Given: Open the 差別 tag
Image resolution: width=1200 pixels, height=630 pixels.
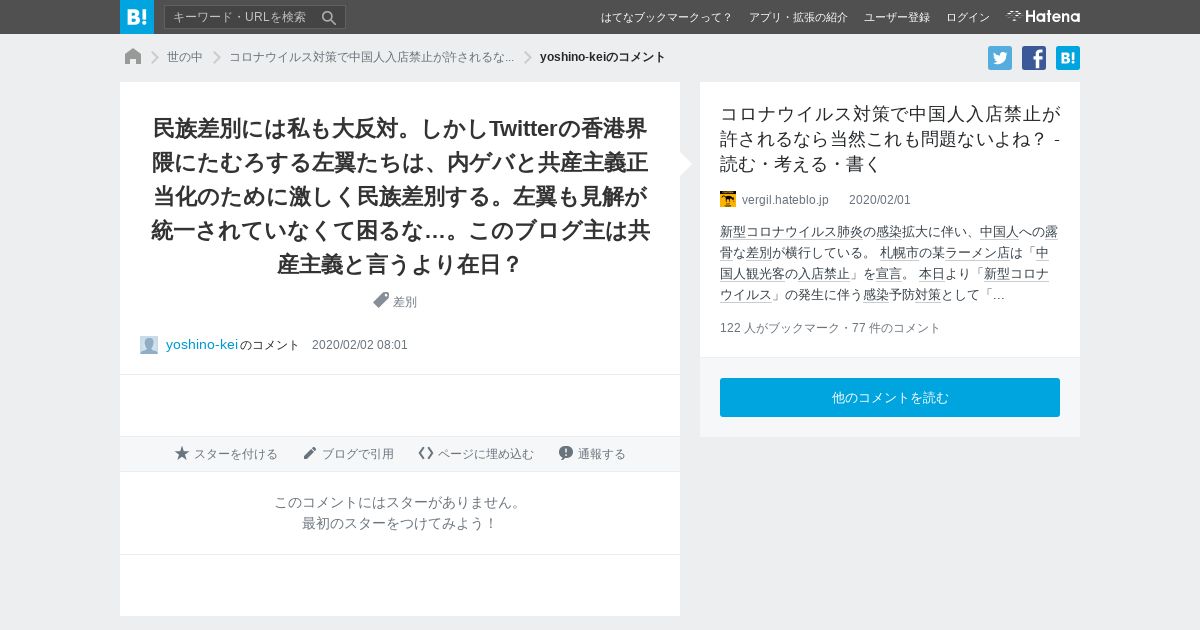Looking at the screenshot, I should [405, 301].
